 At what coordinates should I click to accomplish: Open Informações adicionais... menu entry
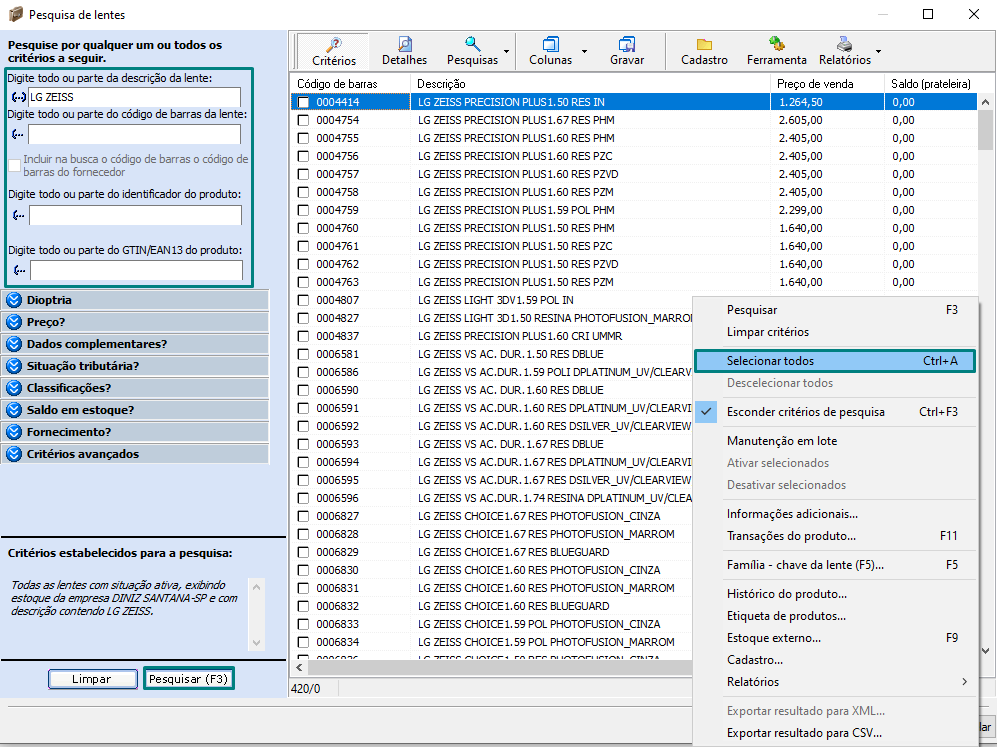(x=835, y=514)
